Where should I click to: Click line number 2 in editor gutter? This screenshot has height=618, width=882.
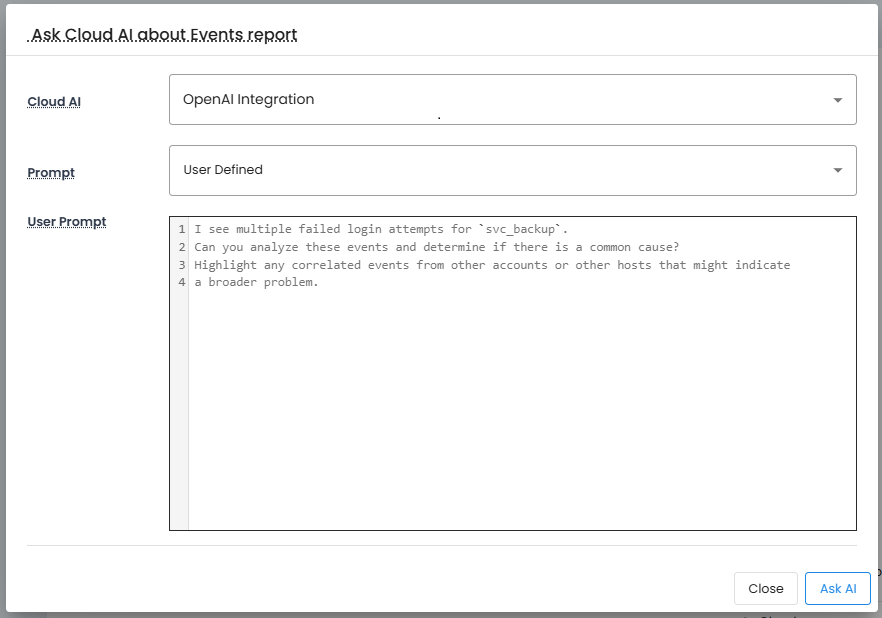[181, 247]
